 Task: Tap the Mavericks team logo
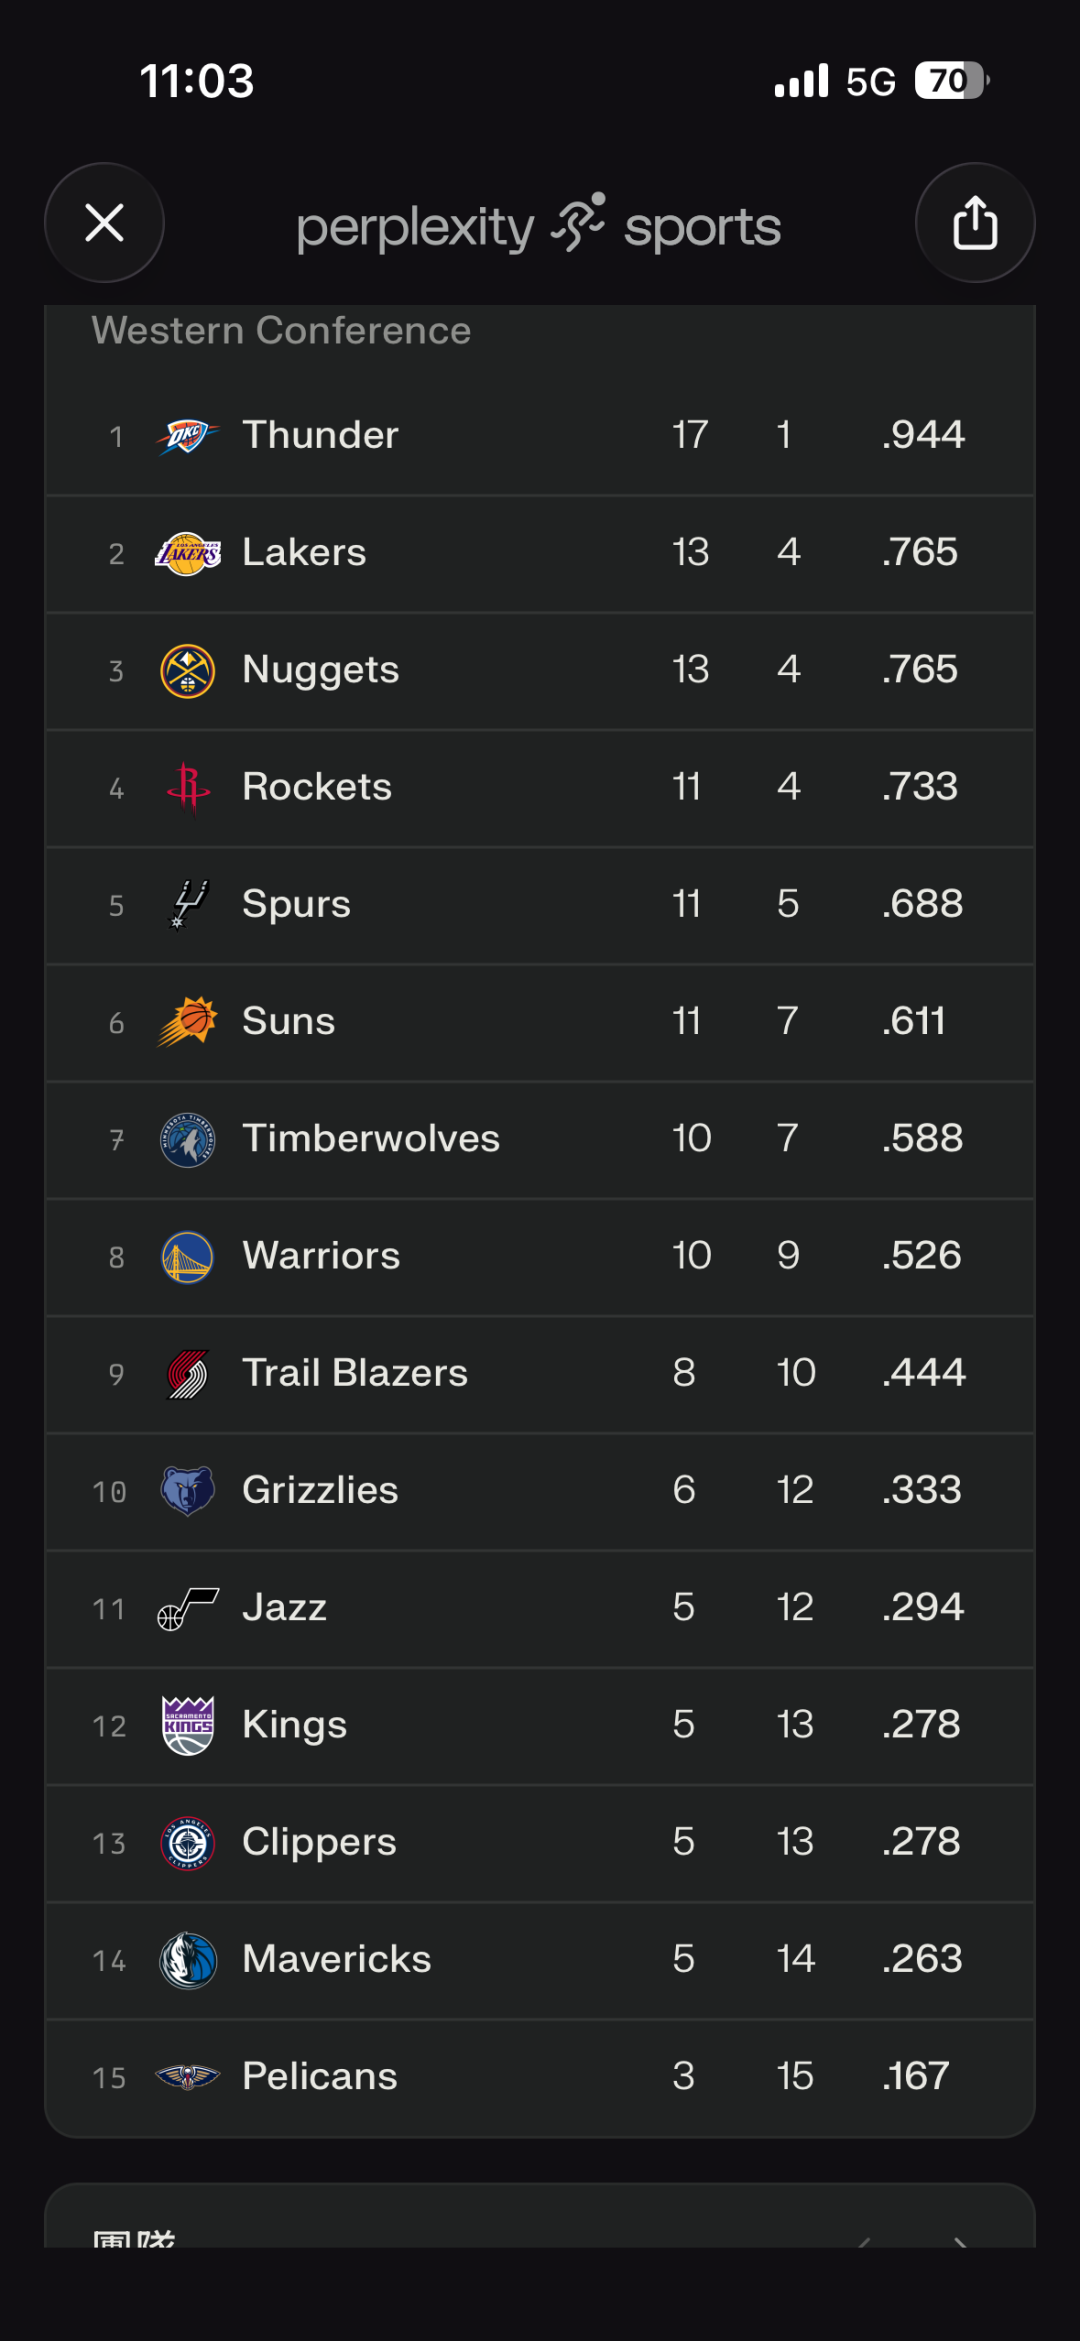pos(187,1959)
